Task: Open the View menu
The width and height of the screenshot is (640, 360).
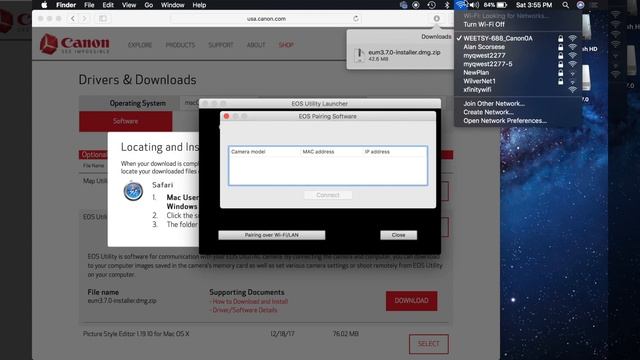Action: [x=129, y=5]
